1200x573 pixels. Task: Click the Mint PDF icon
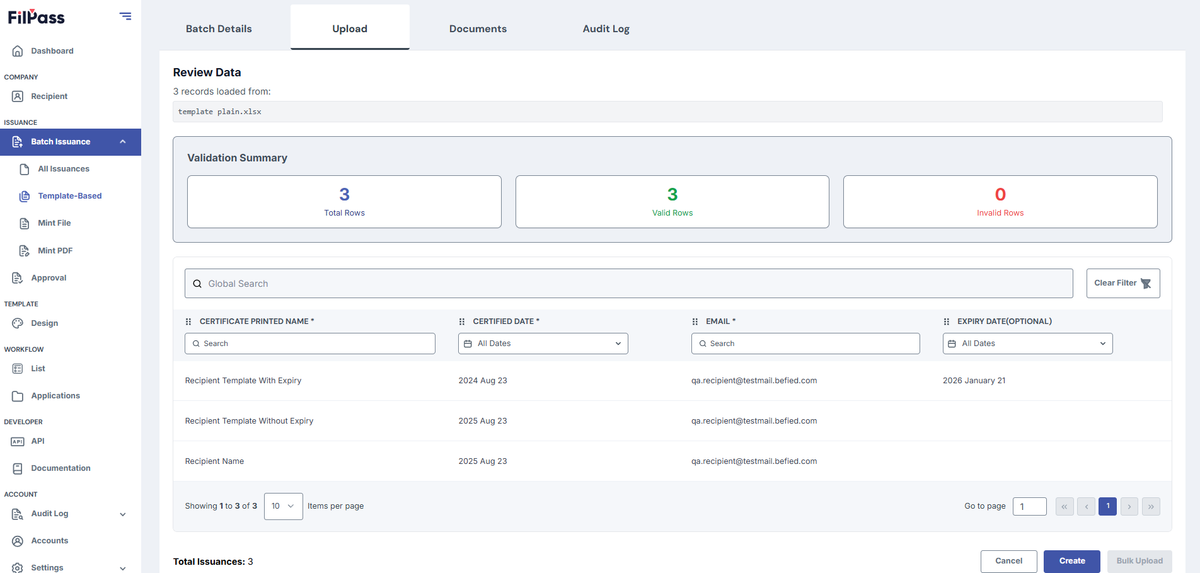point(25,250)
